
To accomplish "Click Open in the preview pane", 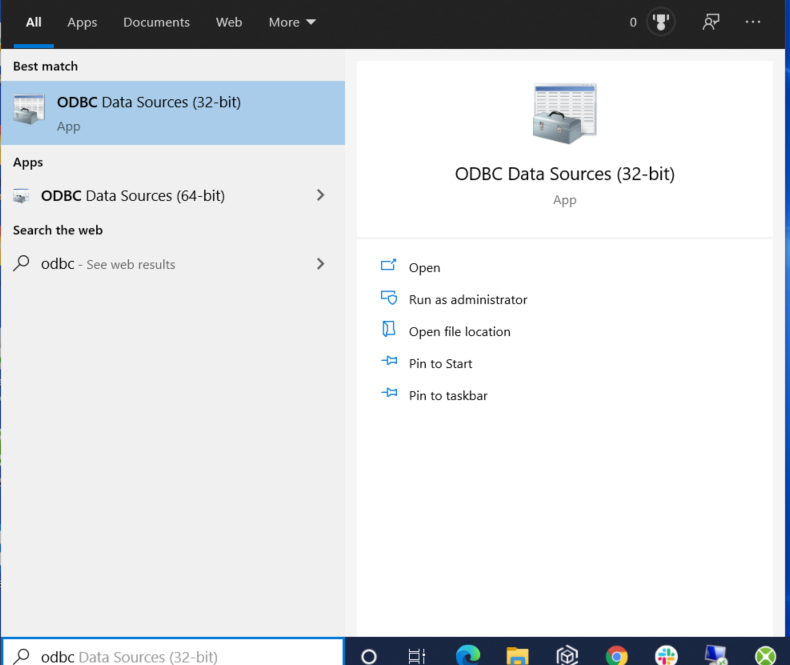I will [424, 268].
